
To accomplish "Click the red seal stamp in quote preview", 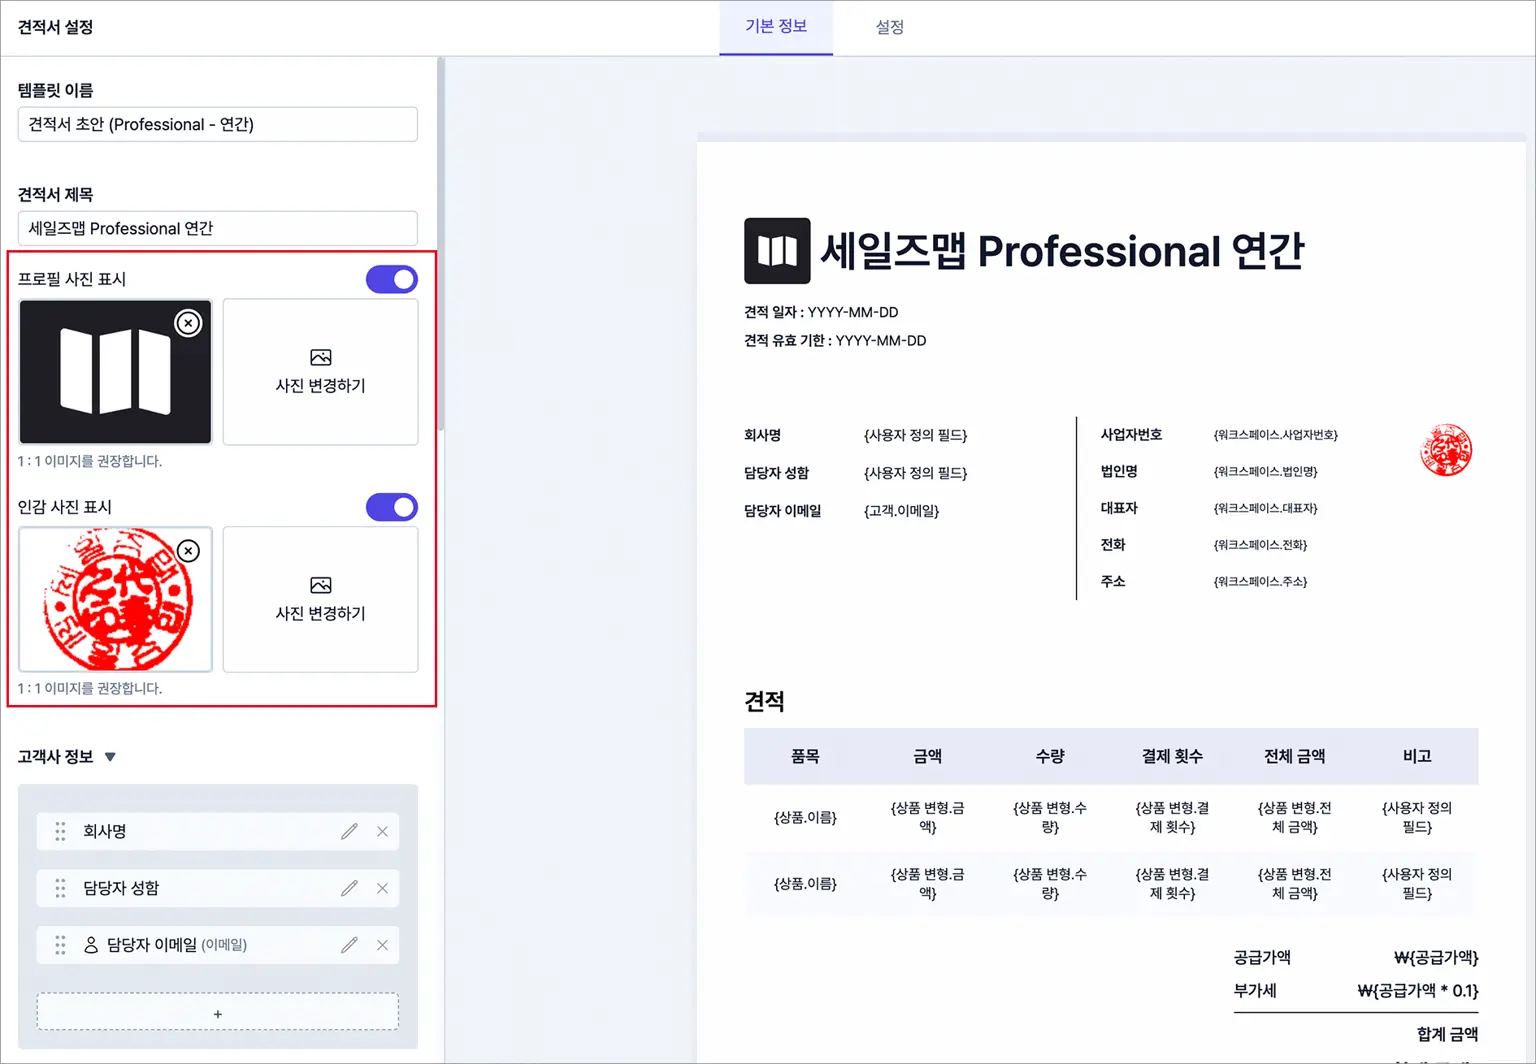I will pyautogui.click(x=1446, y=450).
